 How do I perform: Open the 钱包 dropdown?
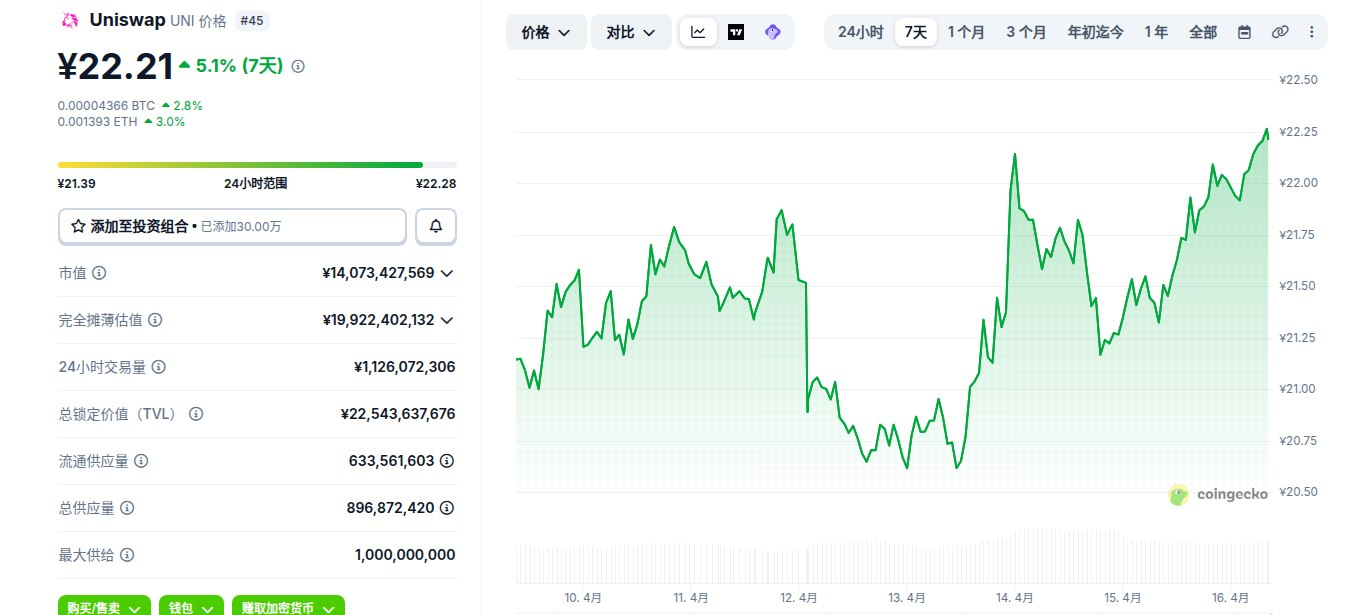pyautogui.click(x=191, y=607)
